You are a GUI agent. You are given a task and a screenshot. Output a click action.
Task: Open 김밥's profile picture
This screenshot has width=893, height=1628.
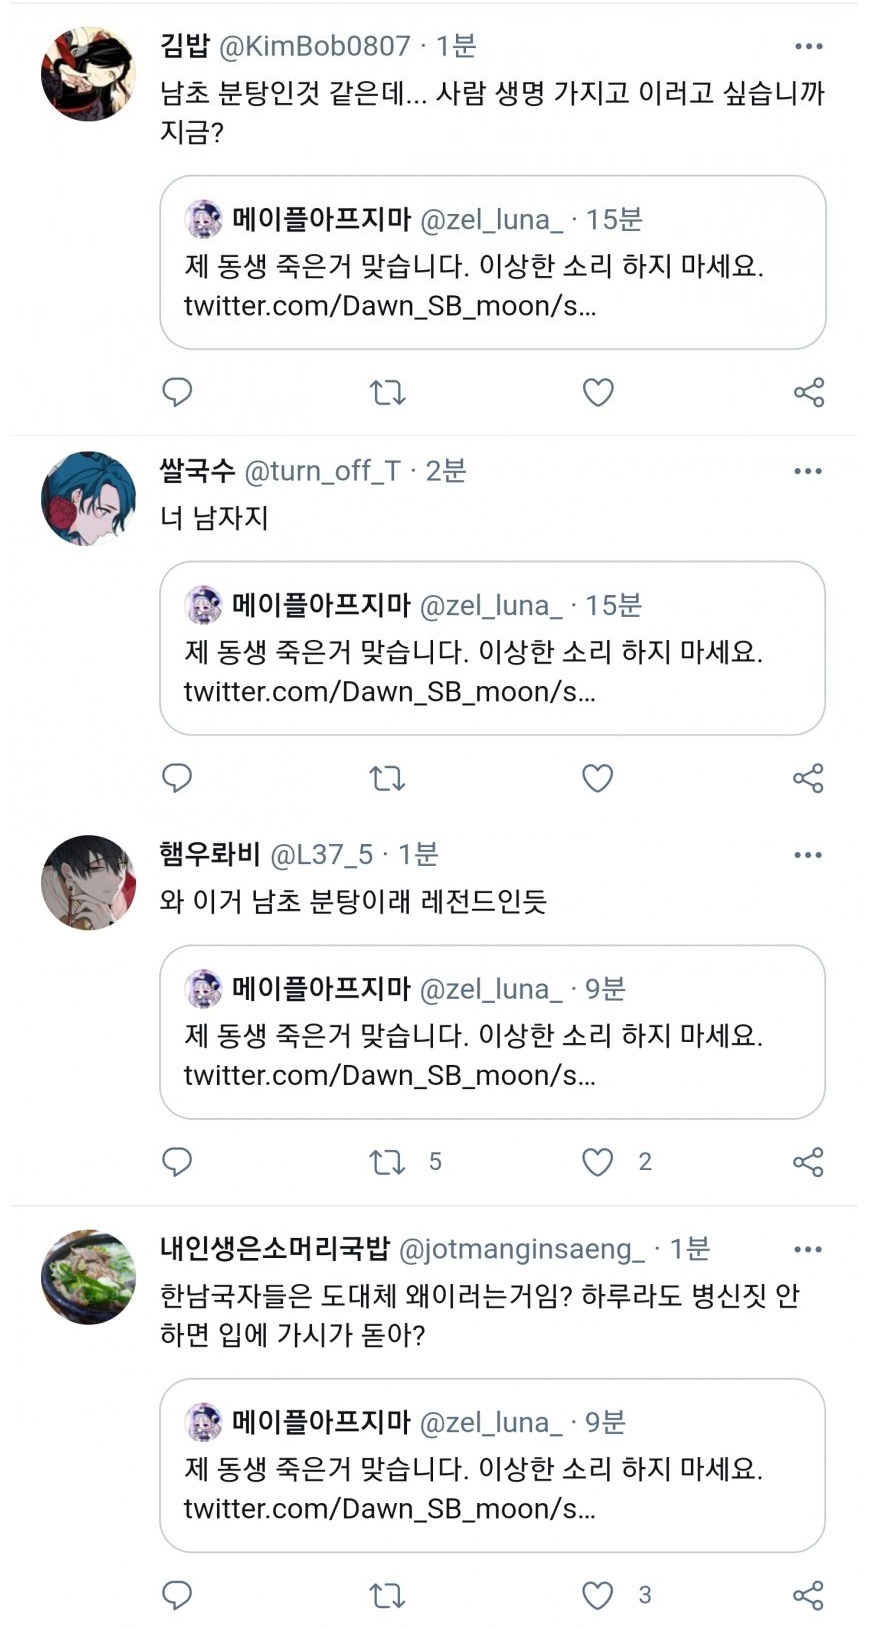(x=88, y=74)
